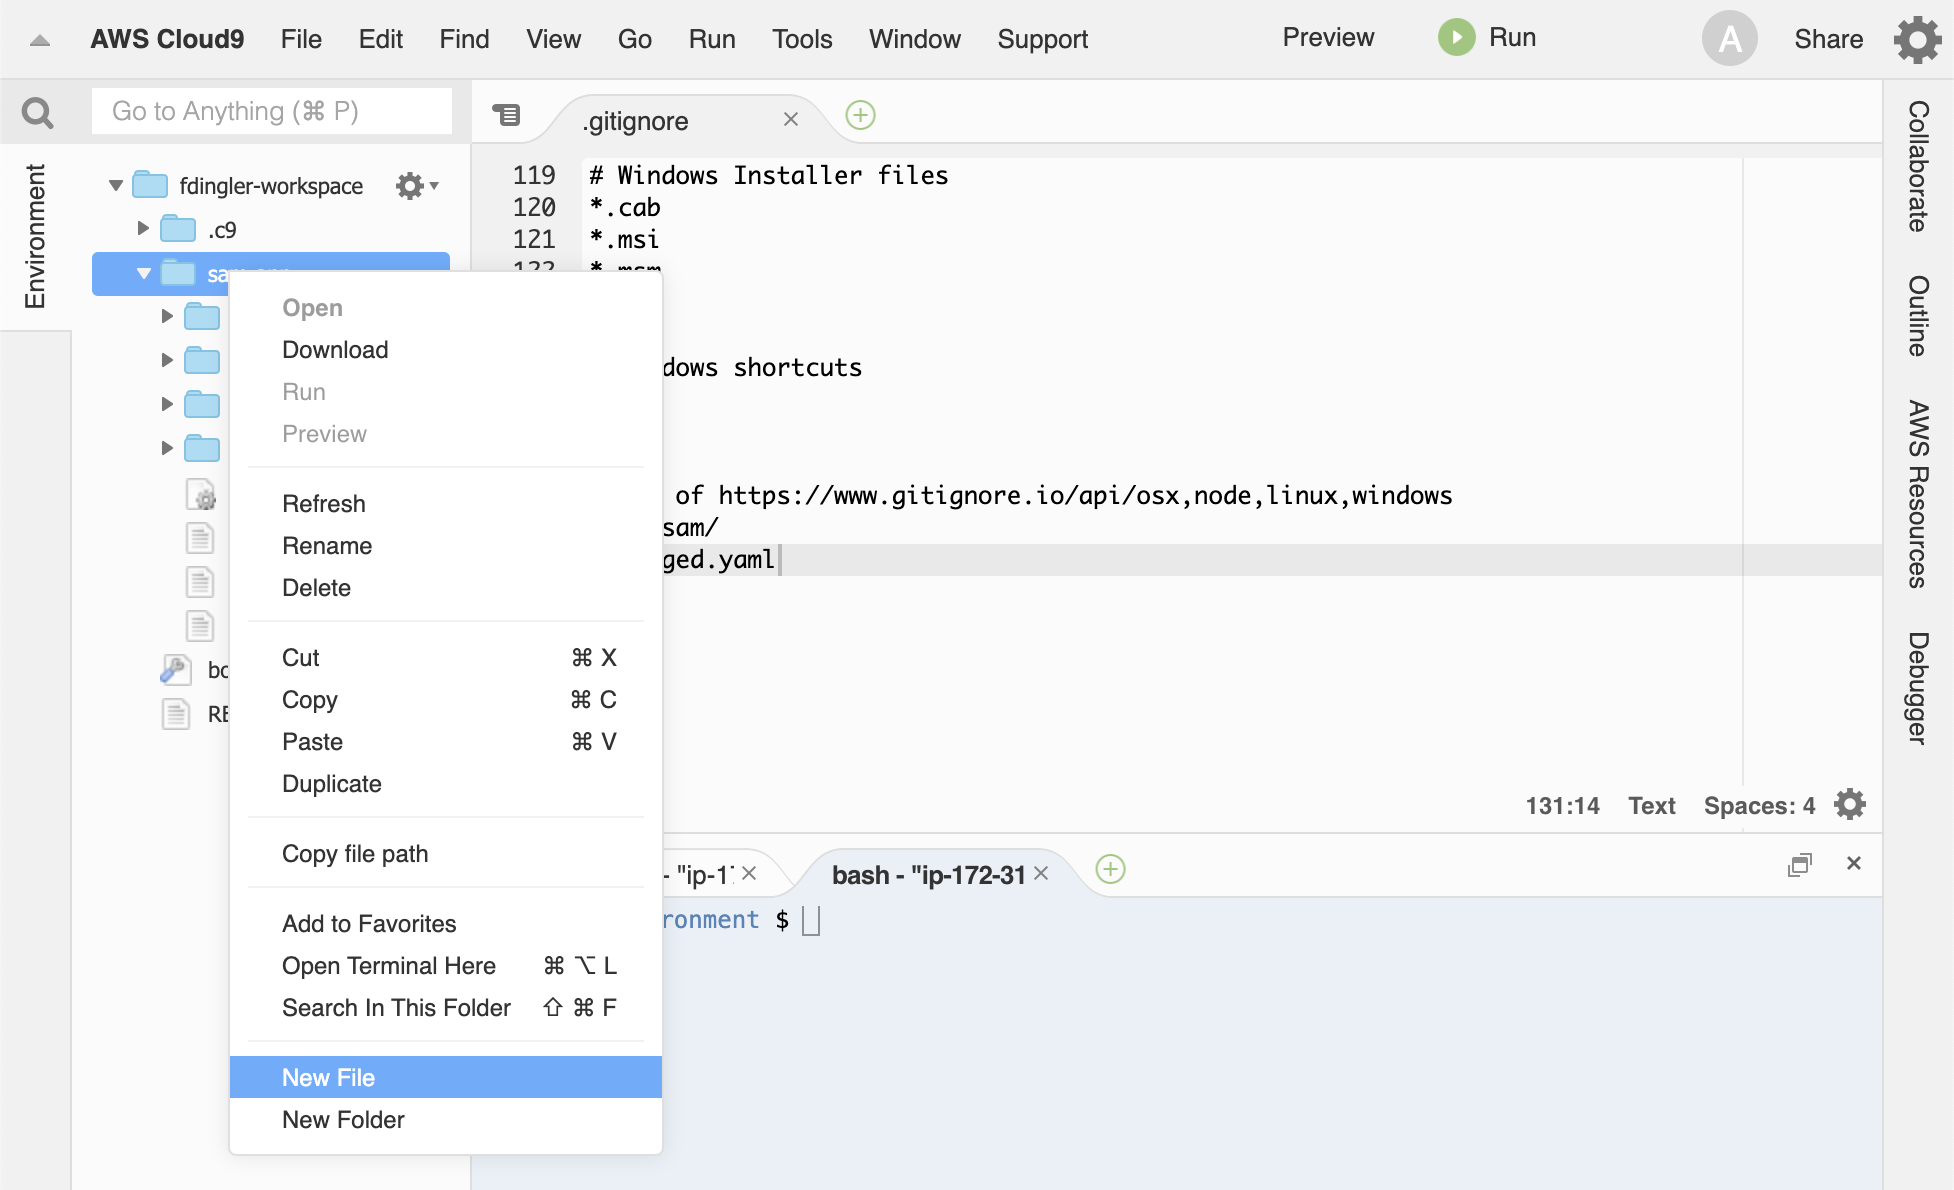Viewport: 1954px width, 1190px height.
Task: Select Download from context menu
Action: click(446, 349)
